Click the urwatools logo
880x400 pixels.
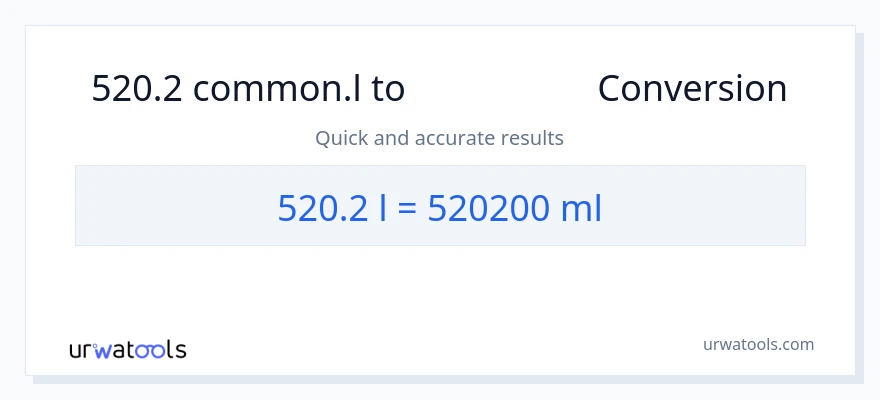[x=127, y=349]
